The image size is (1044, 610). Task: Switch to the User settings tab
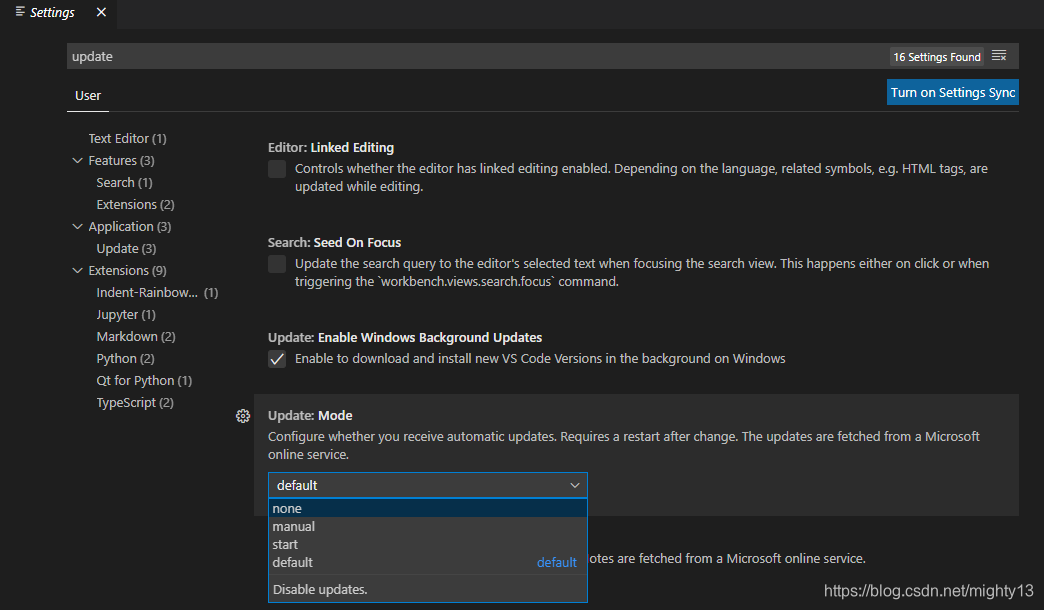click(88, 96)
